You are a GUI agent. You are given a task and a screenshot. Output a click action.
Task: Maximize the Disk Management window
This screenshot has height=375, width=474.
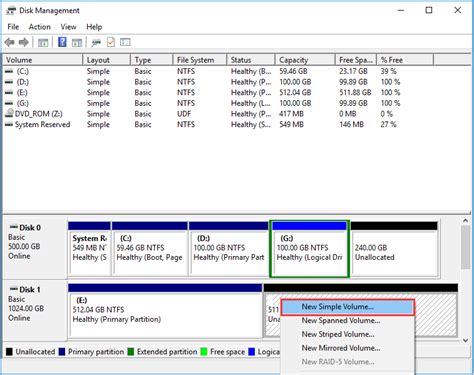coord(429,10)
